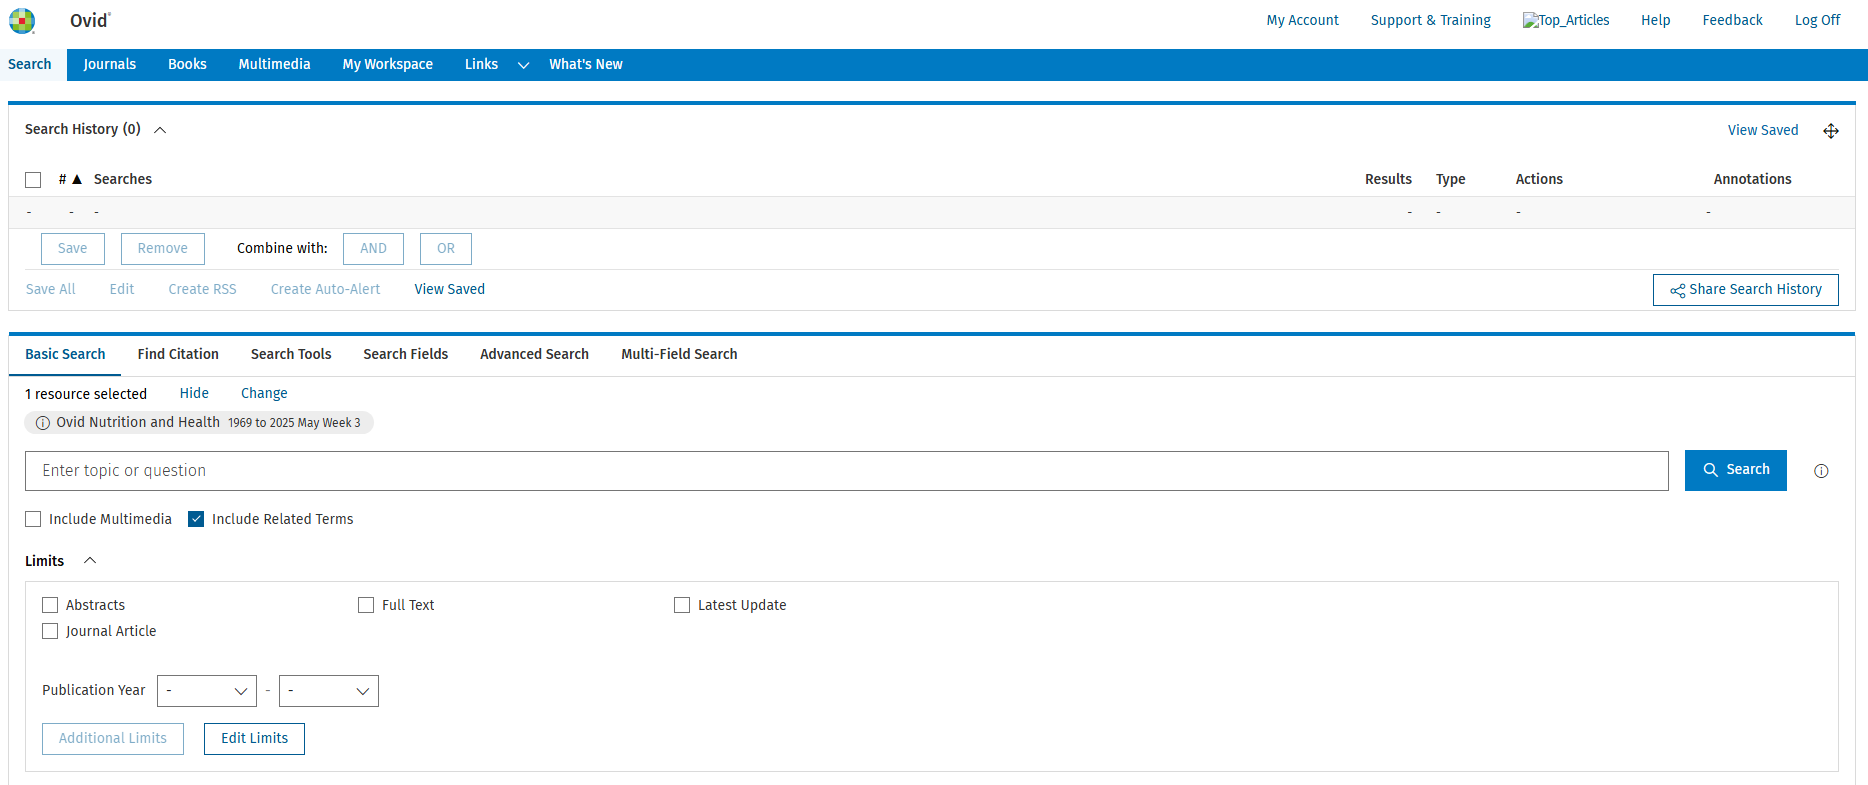Click Share Search History button
The width and height of the screenshot is (1868, 785).
pyautogui.click(x=1745, y=290)
